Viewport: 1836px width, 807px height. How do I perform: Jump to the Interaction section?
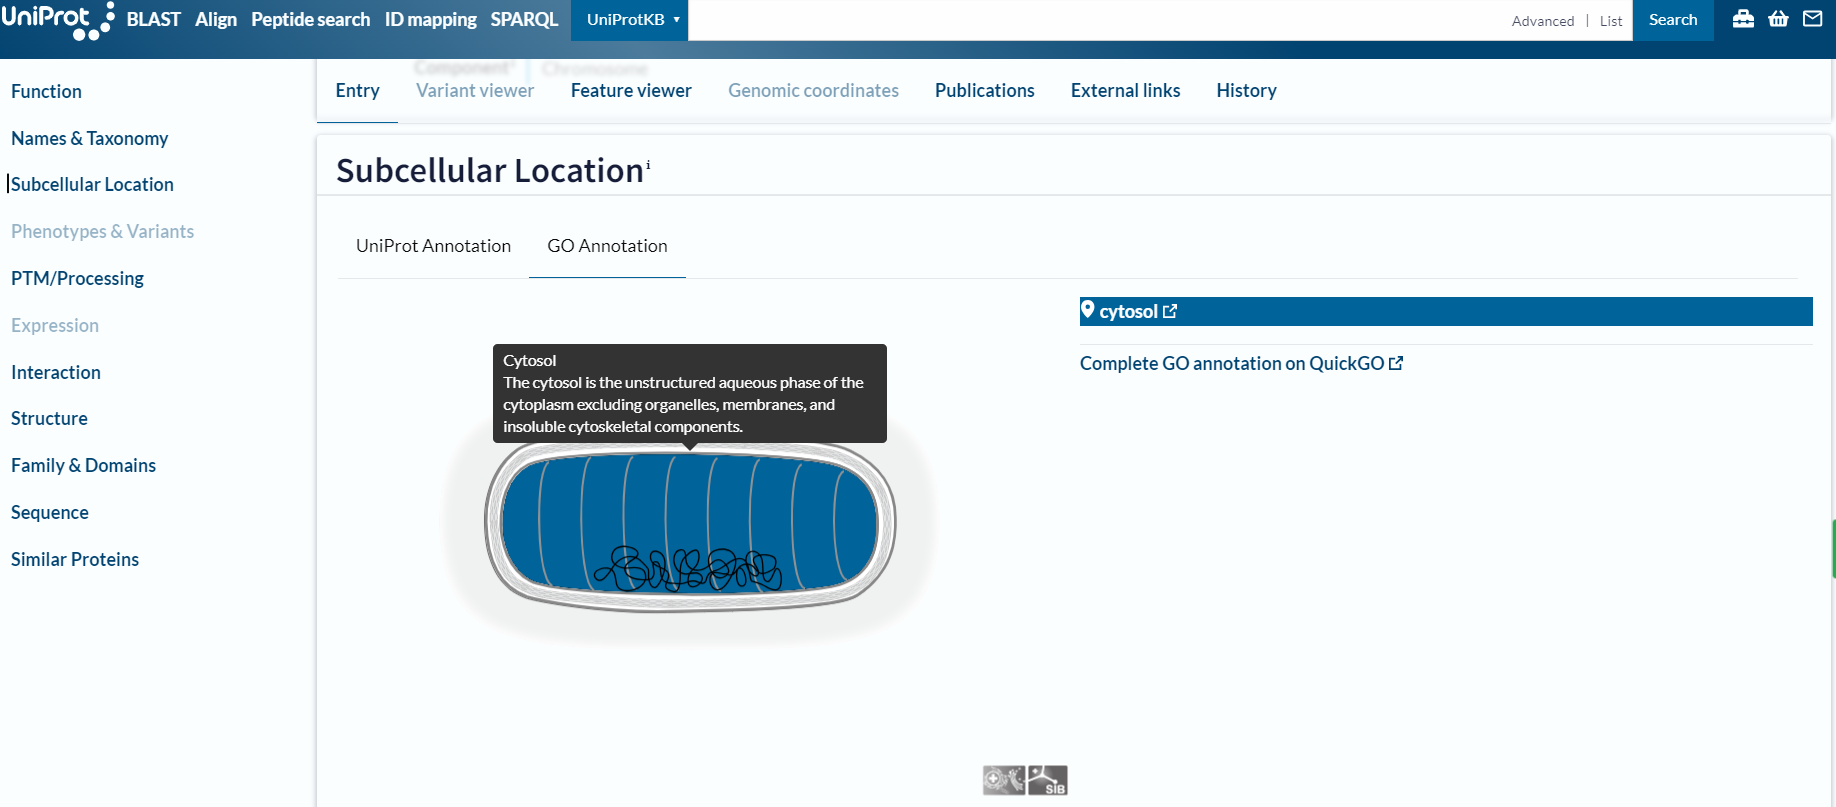(x=56, y=372)
